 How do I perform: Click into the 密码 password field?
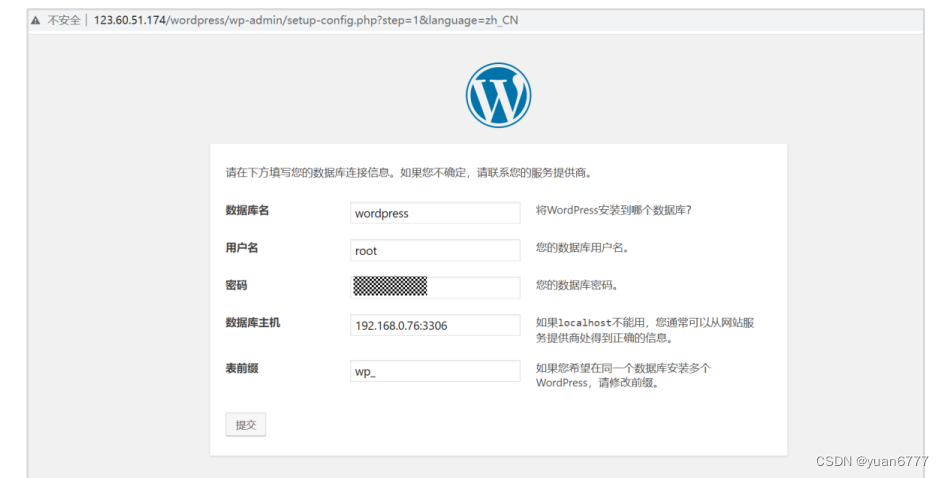(435, 287)
